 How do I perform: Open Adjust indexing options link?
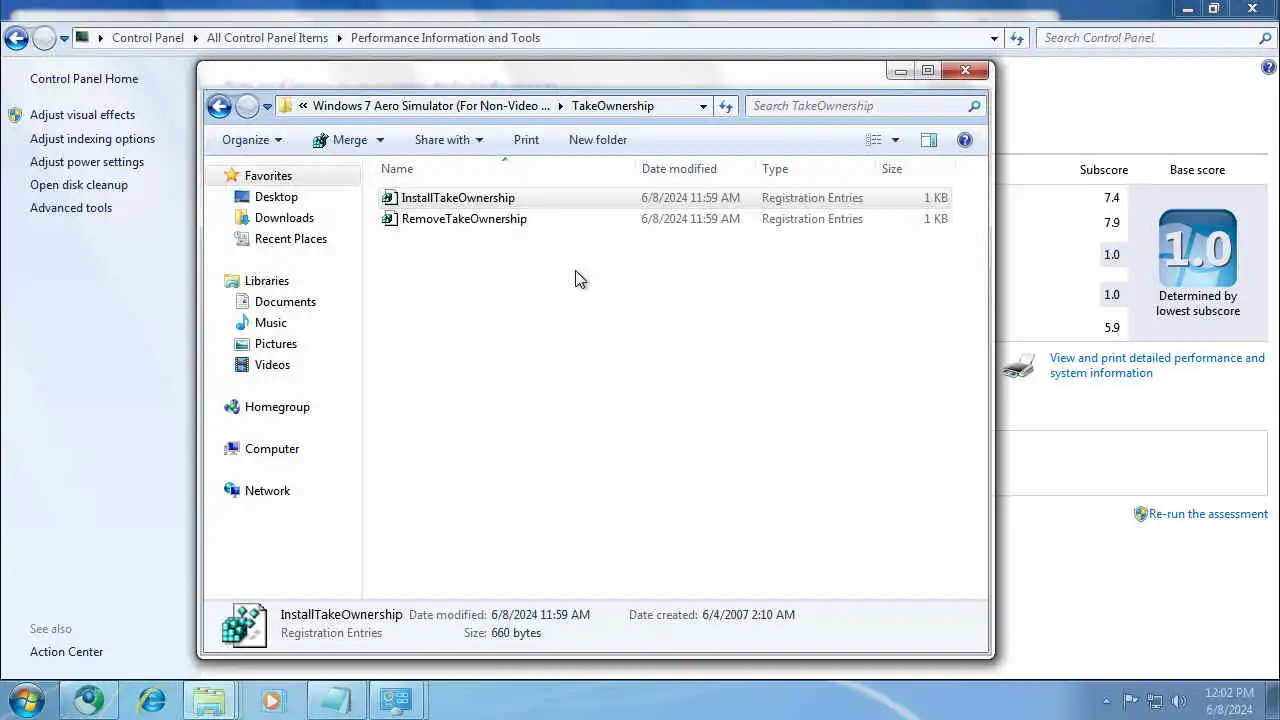[x=92, y=139]
